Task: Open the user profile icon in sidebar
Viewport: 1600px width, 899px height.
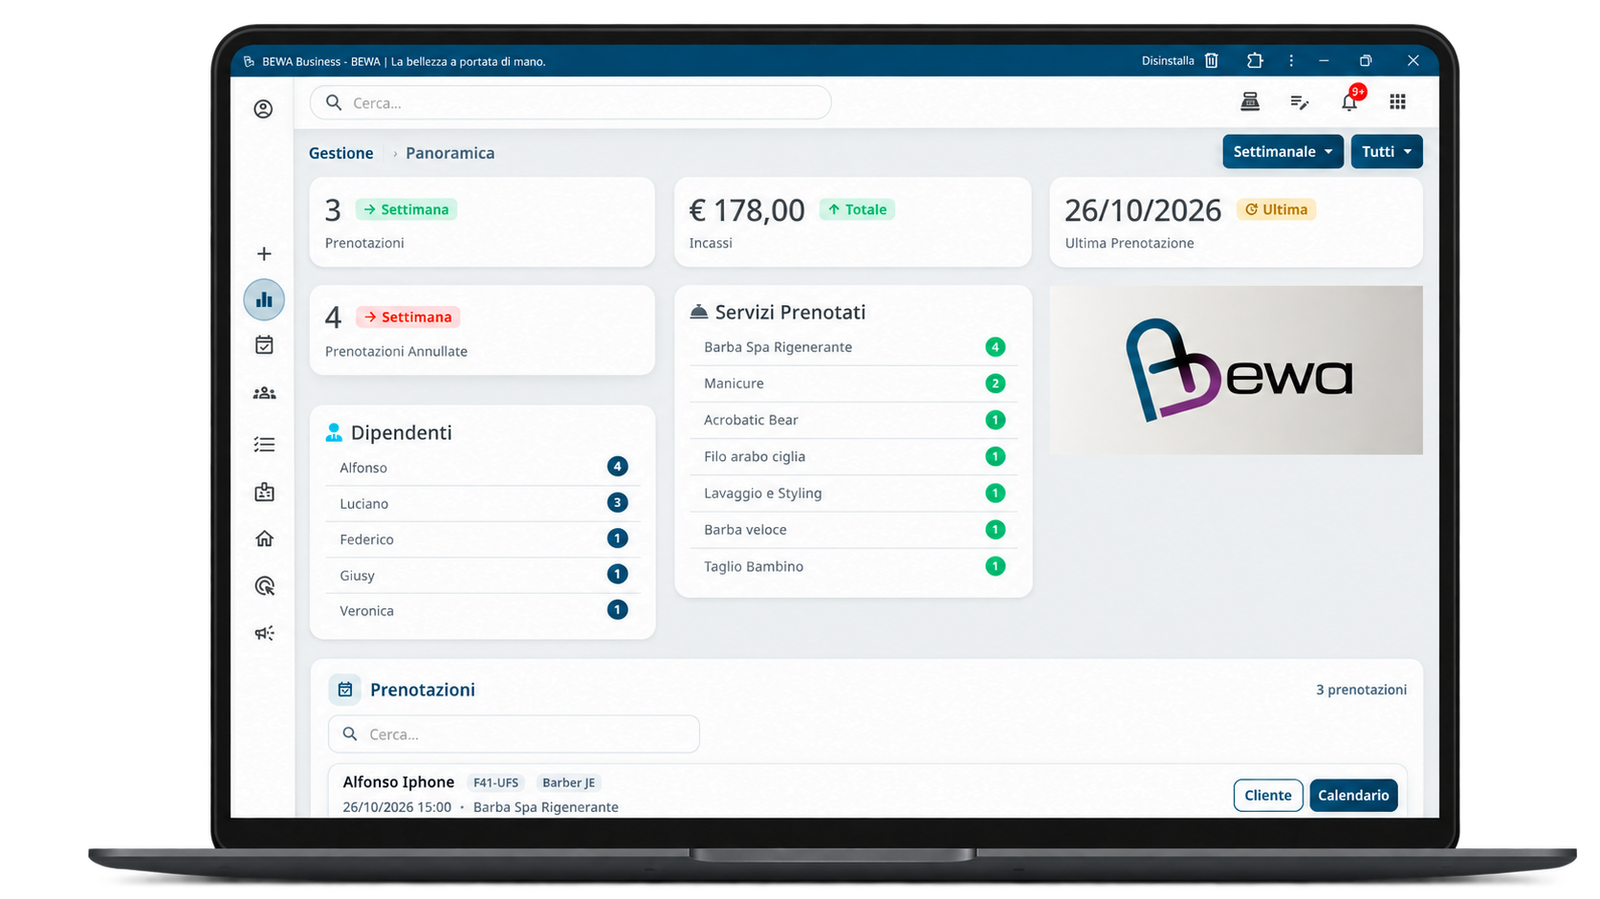Action: (263, 109)
